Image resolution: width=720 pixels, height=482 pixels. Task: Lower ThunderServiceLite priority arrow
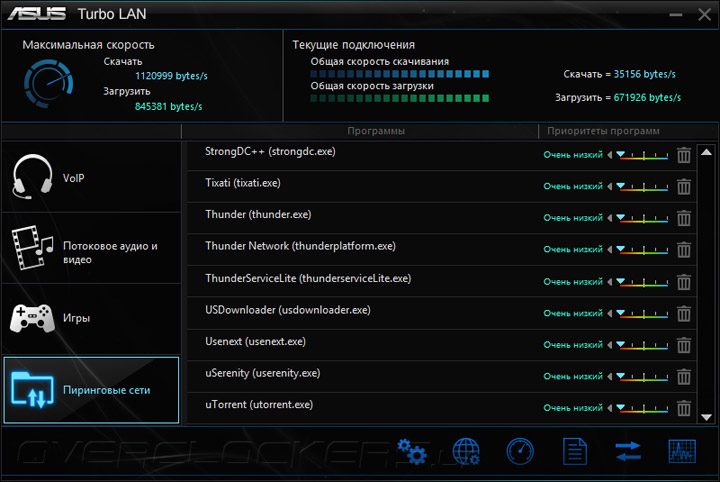[610, 282]
